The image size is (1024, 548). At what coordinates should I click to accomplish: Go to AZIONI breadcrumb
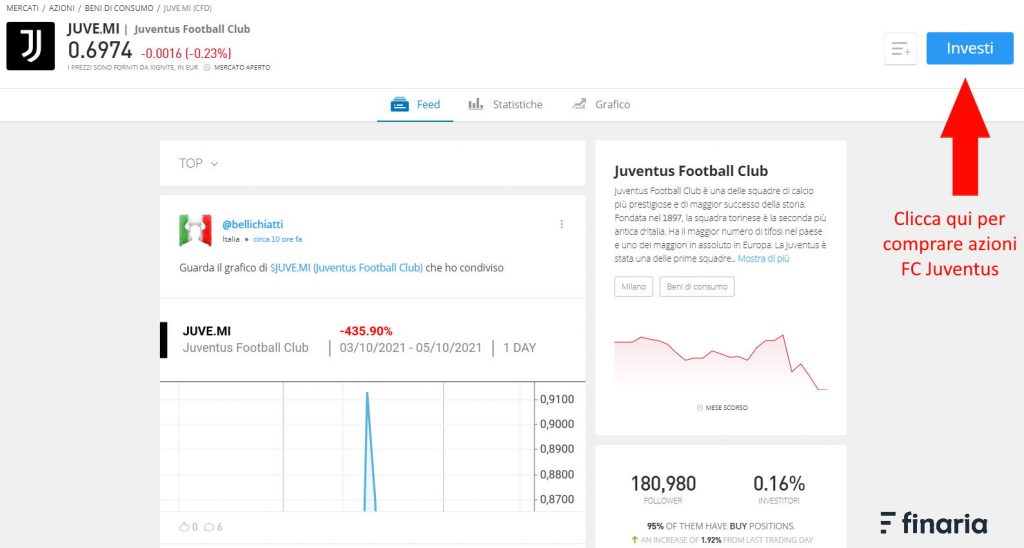coord(61,8)
